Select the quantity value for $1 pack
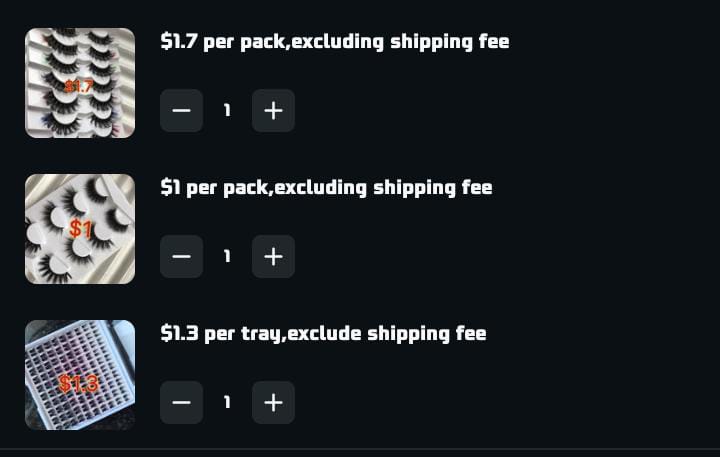The height and width of the screenshot is (457, 720). 227,256
